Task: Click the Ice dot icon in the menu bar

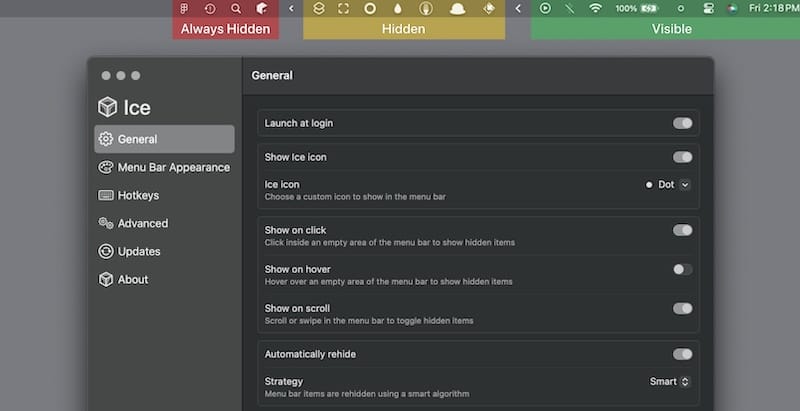Action: pyautogui.click(x=681, y=8)
